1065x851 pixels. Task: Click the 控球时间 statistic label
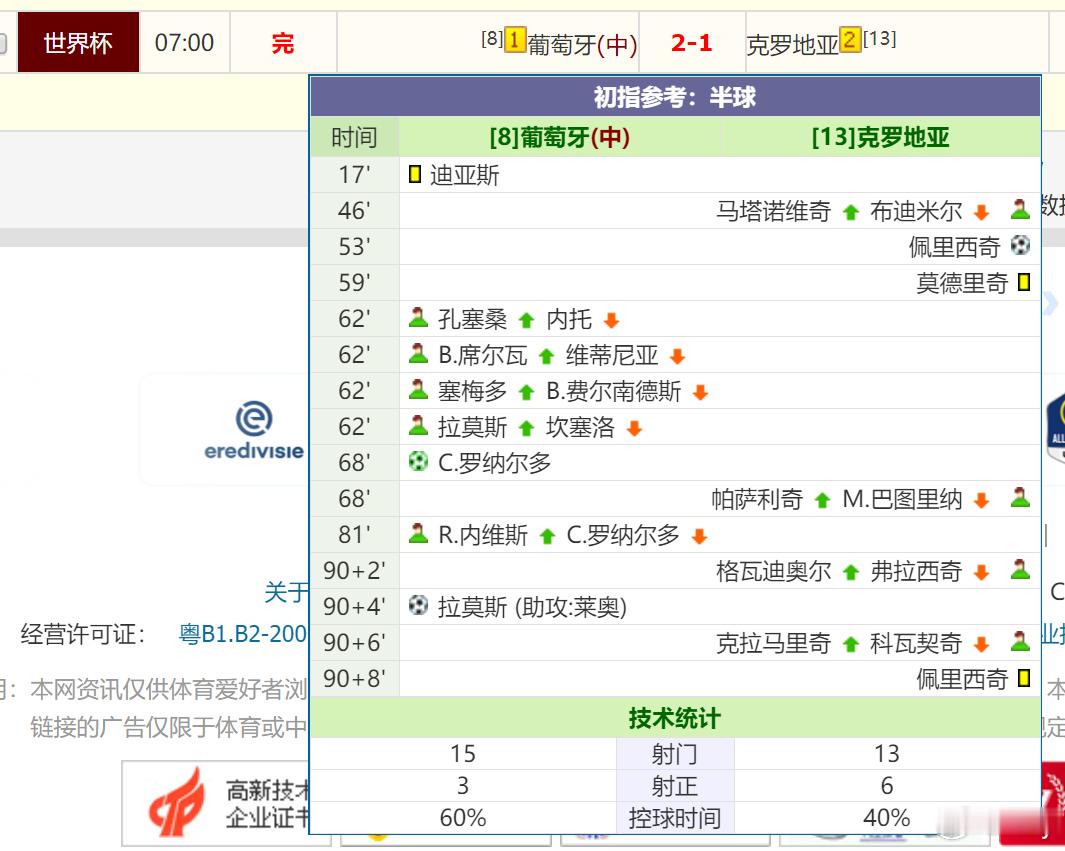[x=674, y=818]
